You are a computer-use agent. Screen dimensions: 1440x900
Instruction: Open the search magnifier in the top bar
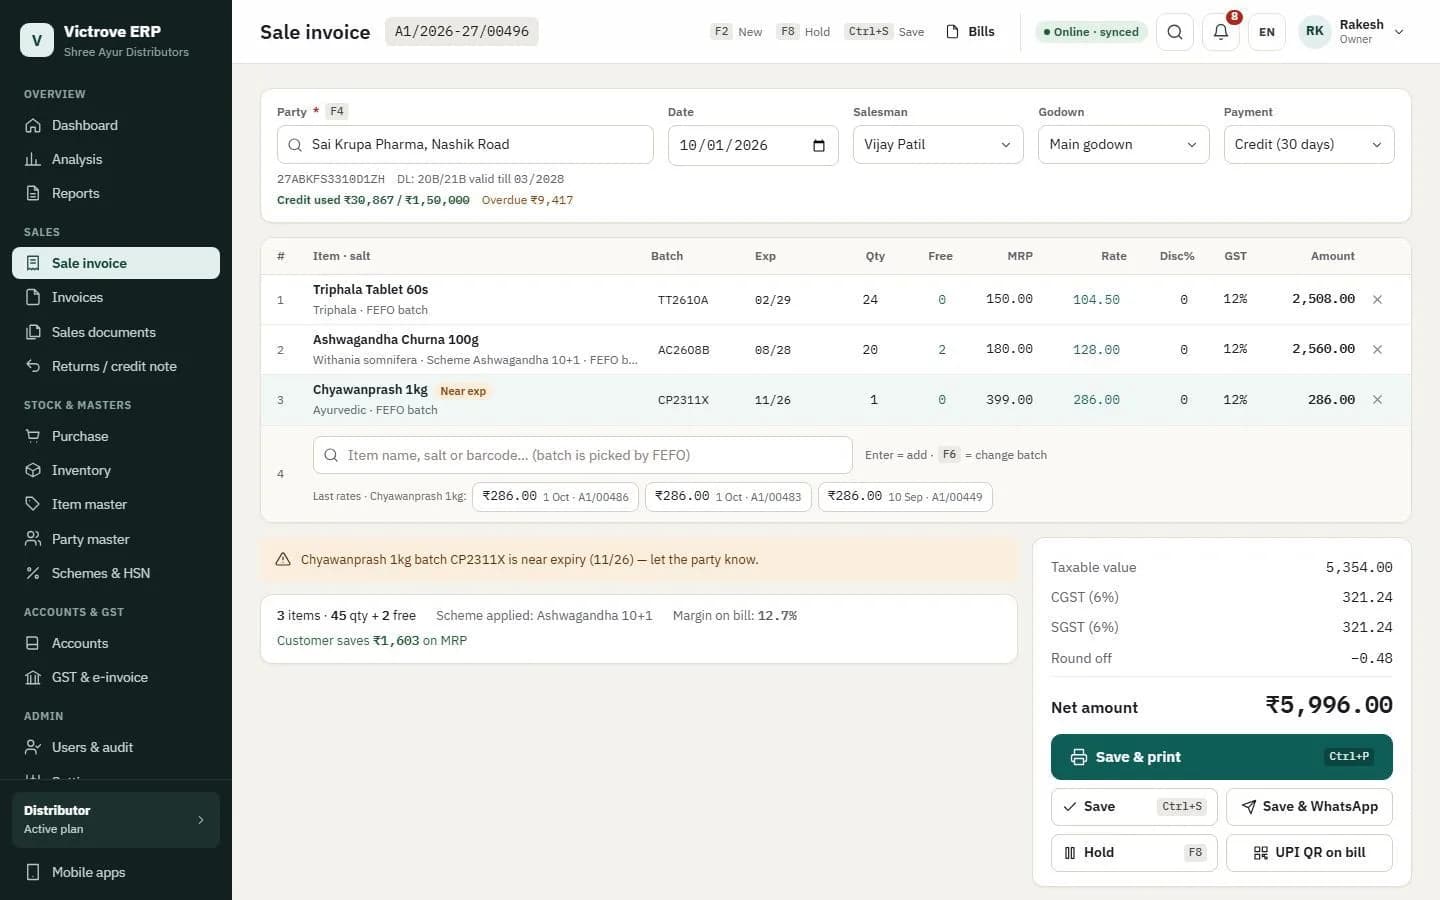click(1175, 32)
